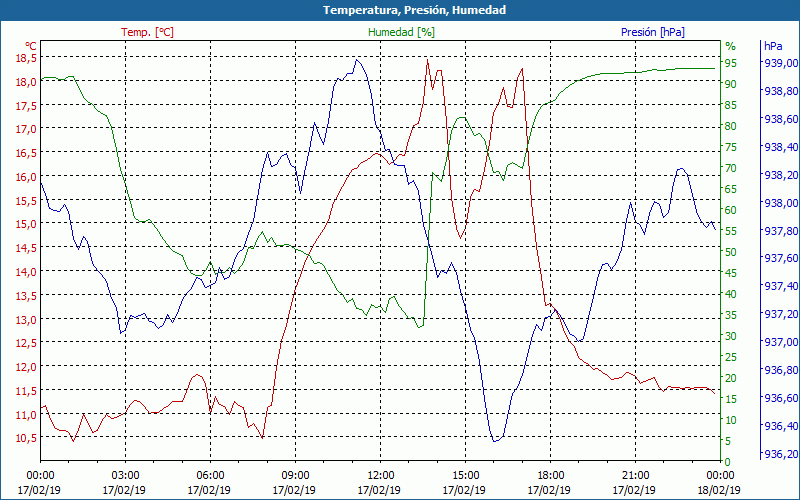This screenshot has height=500, width=800.
Task: Click the chart title 'Temperatura, Presión, Humedad'
Action: pyautogui.click(x=414, y=10)
